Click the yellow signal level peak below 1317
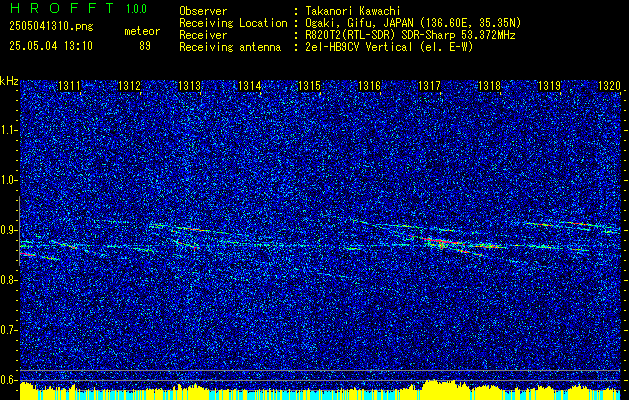The width and height of the screenshot is (629, 400). pyautogui.click(x=439, y=389)
